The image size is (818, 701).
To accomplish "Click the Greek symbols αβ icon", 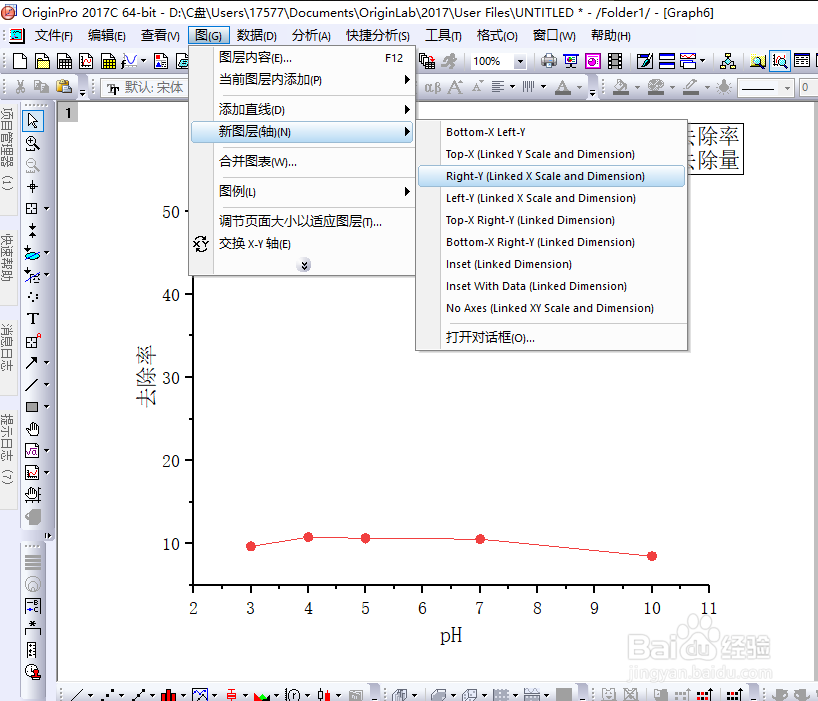I will click(432, 87).
